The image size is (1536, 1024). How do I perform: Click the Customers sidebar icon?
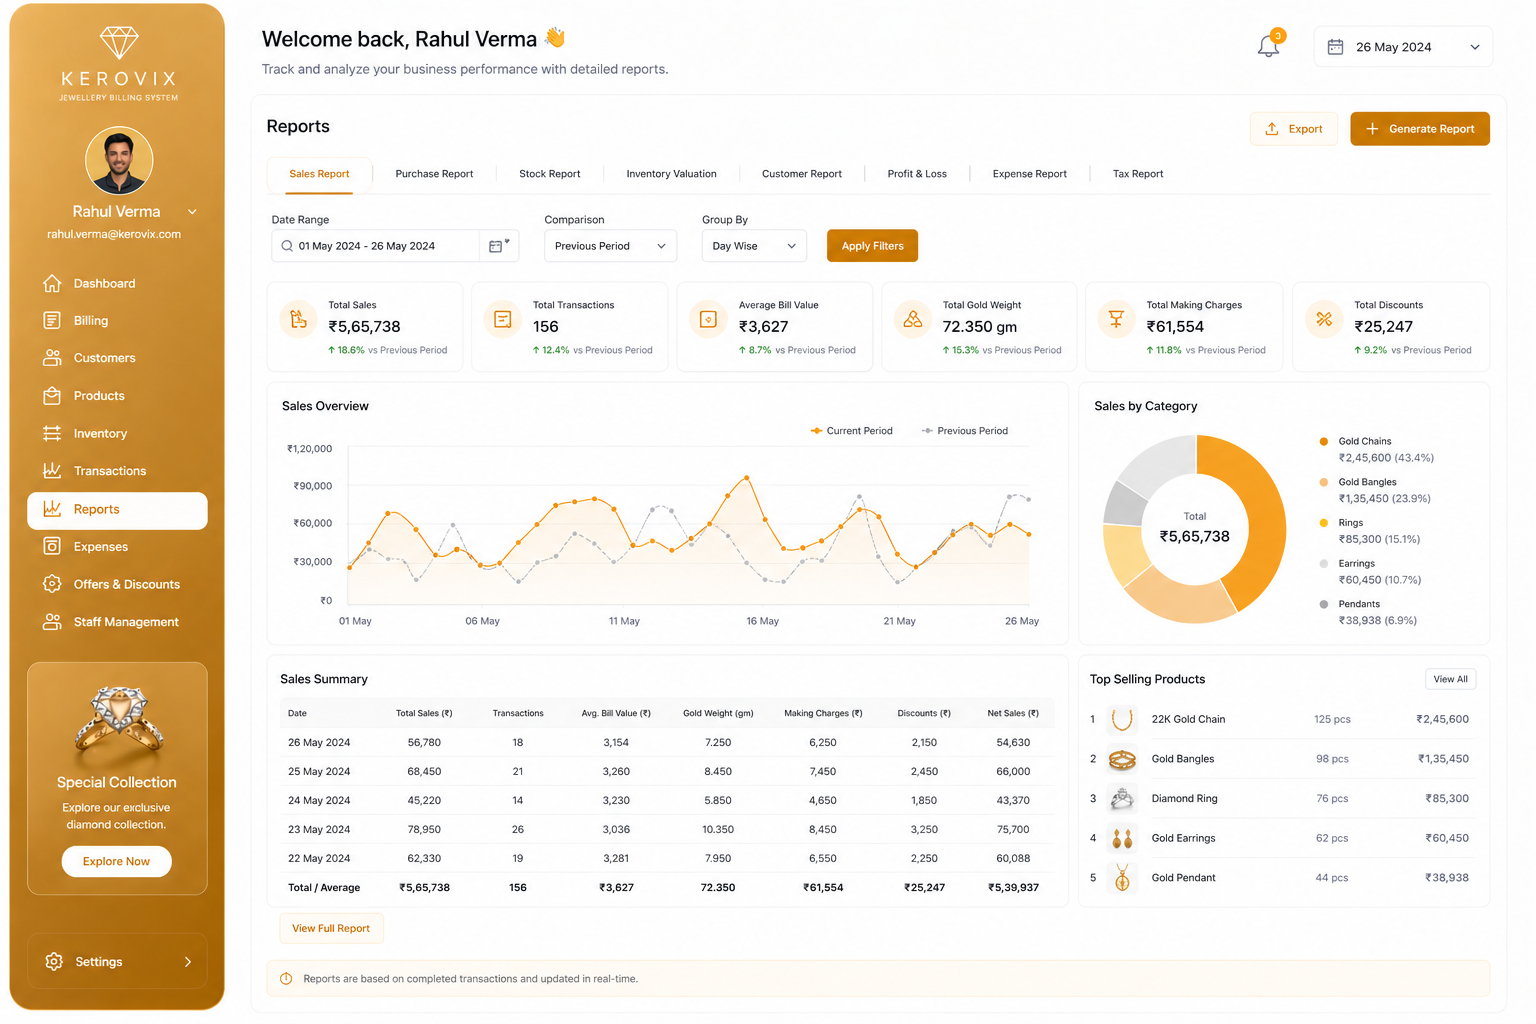[52, 358]
